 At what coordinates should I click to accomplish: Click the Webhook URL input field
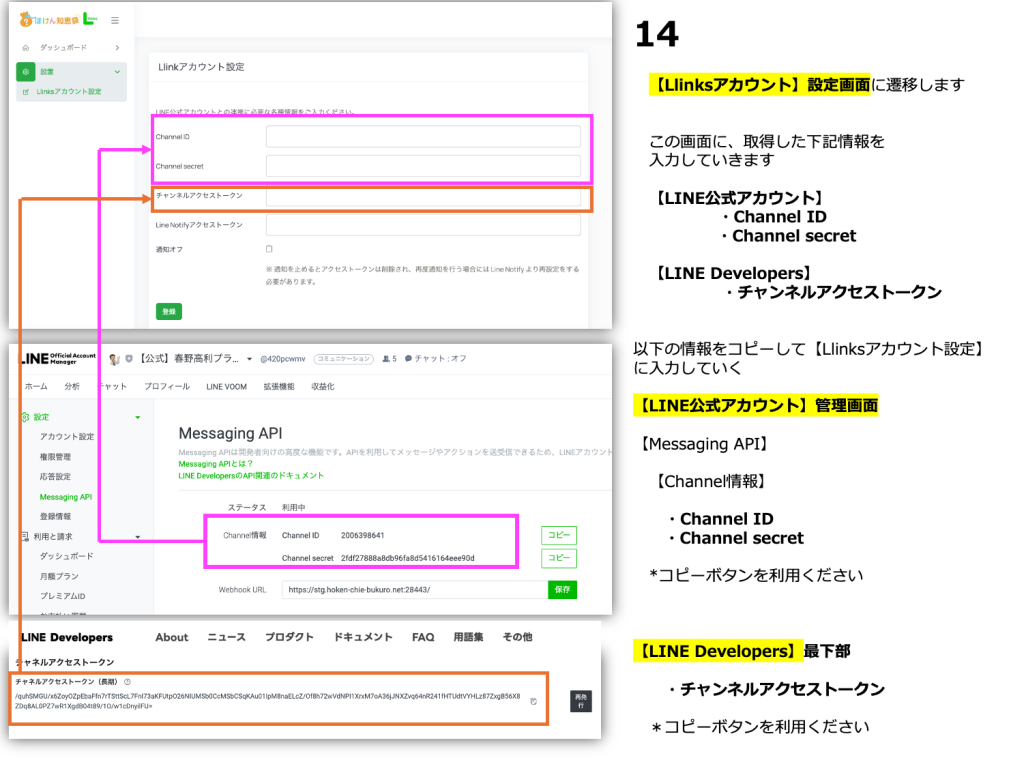[415, 590]
